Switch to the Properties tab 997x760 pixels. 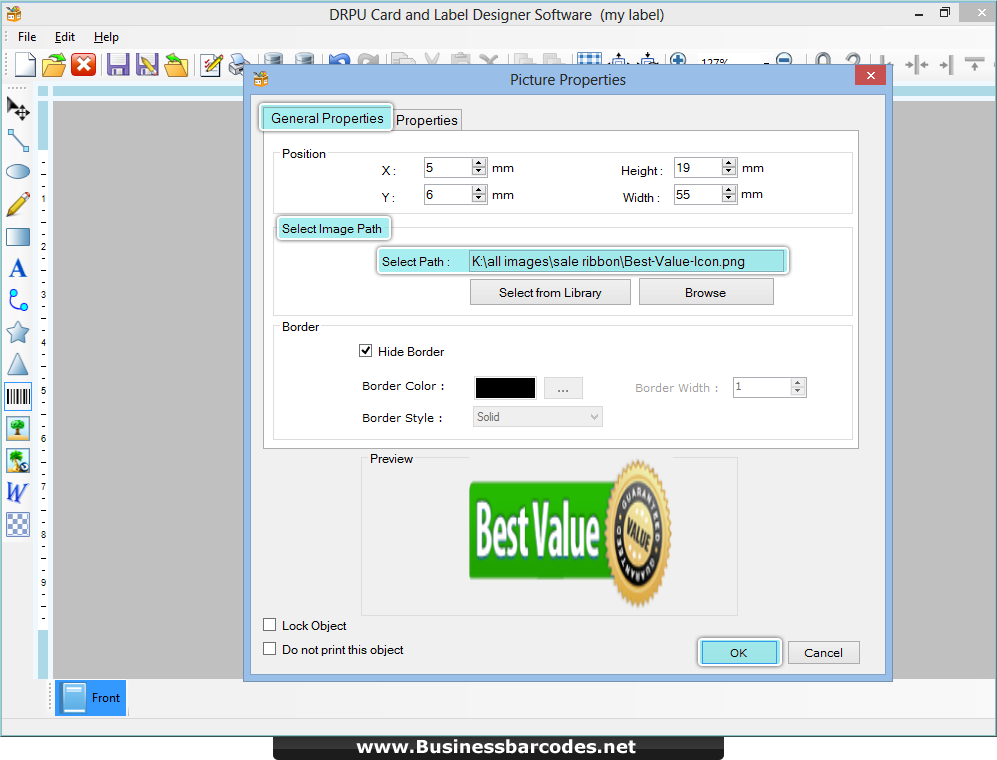tap(427, 120)
